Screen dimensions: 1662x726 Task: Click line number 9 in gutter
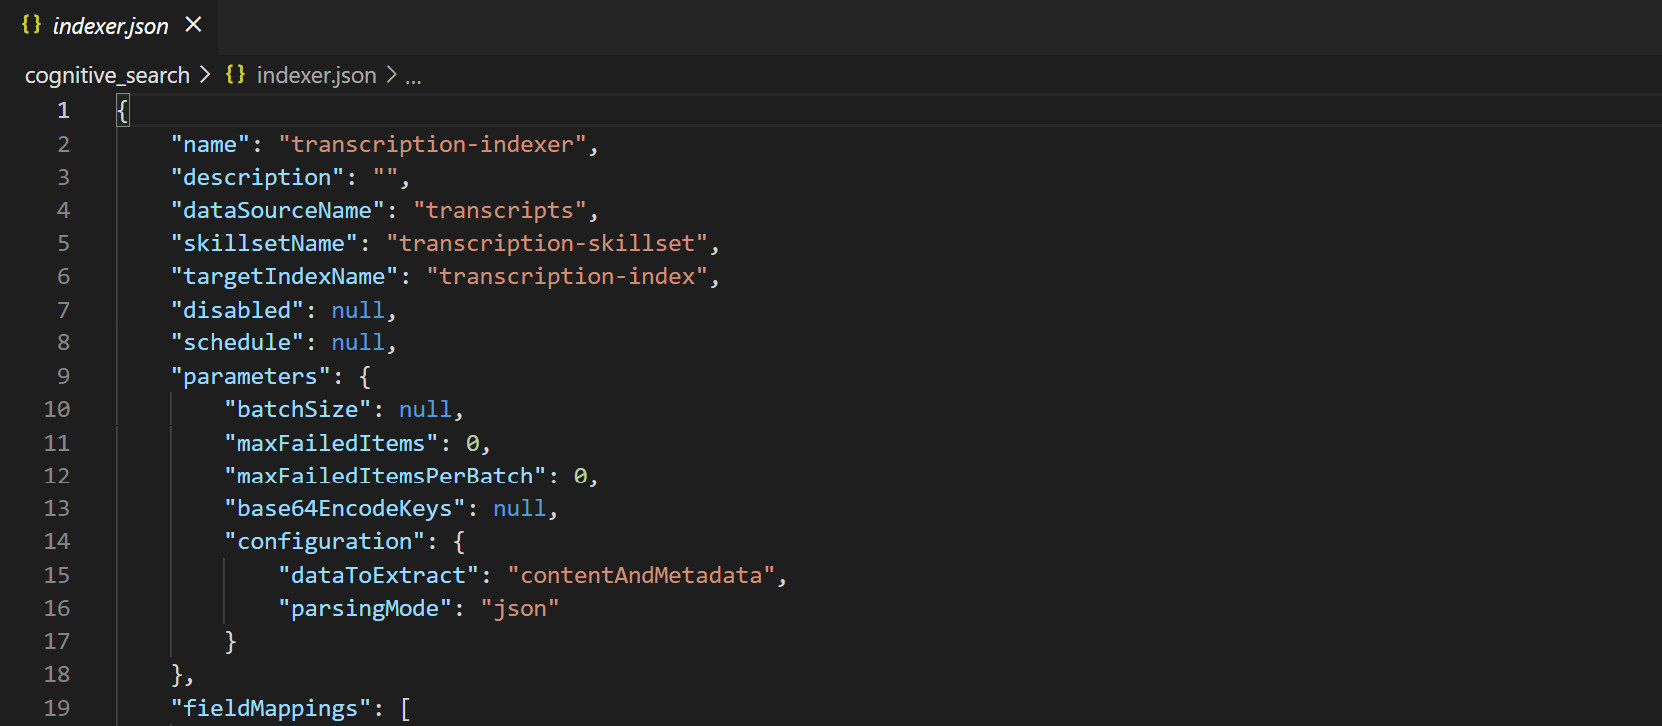[x=63, y=376]
